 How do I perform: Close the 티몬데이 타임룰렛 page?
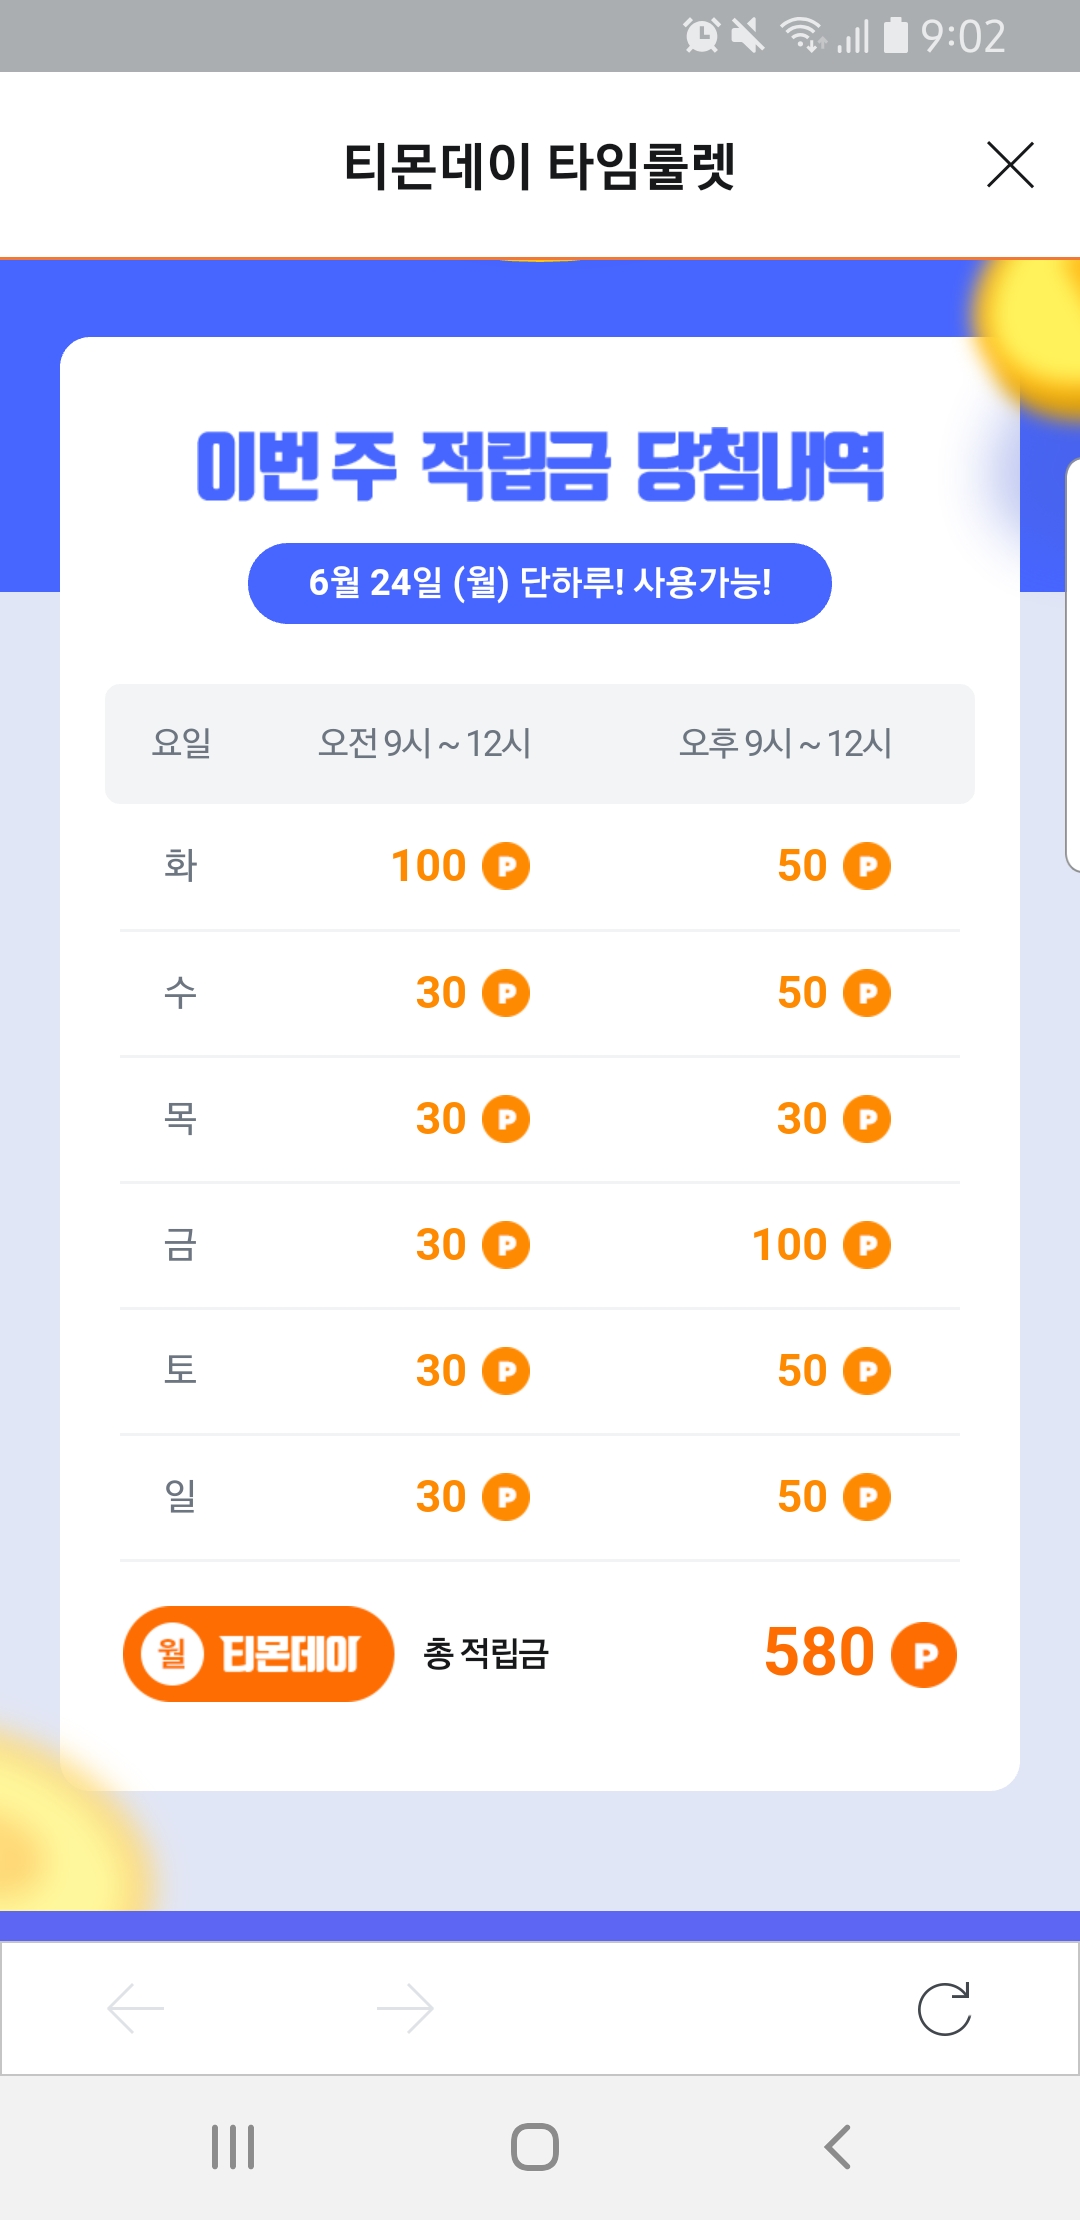(x=1010, y=165)
